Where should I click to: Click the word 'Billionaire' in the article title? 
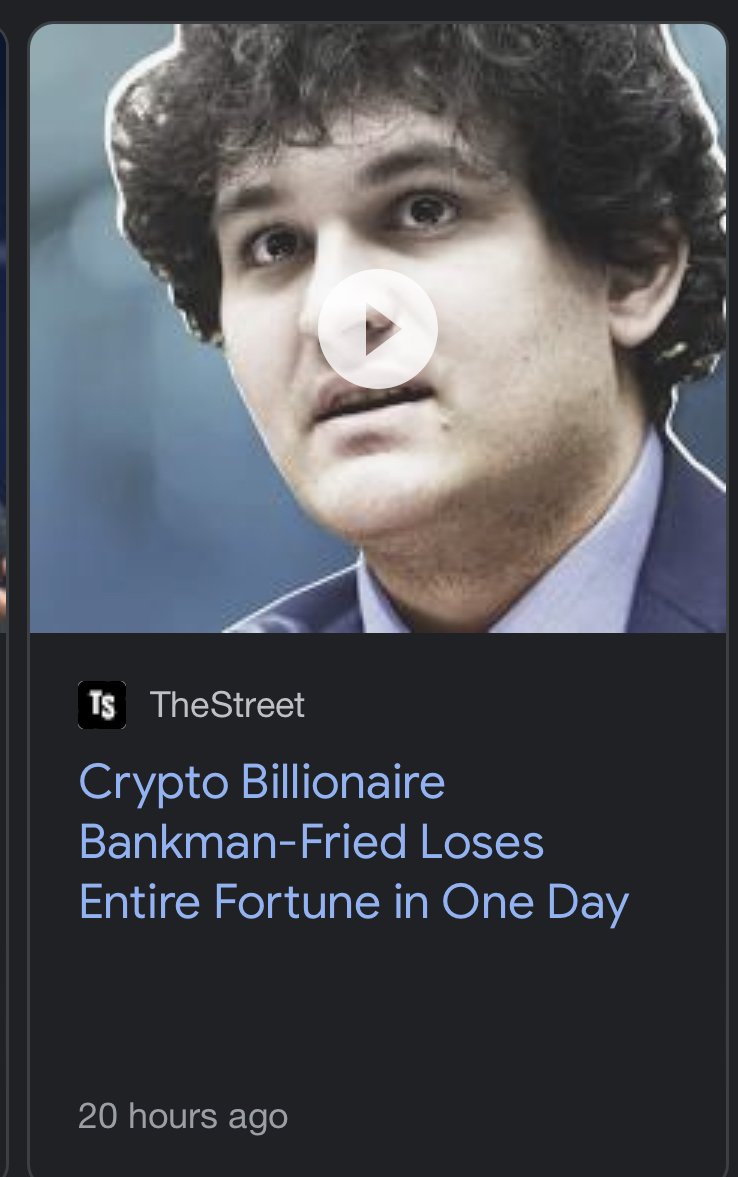[343, 781]
